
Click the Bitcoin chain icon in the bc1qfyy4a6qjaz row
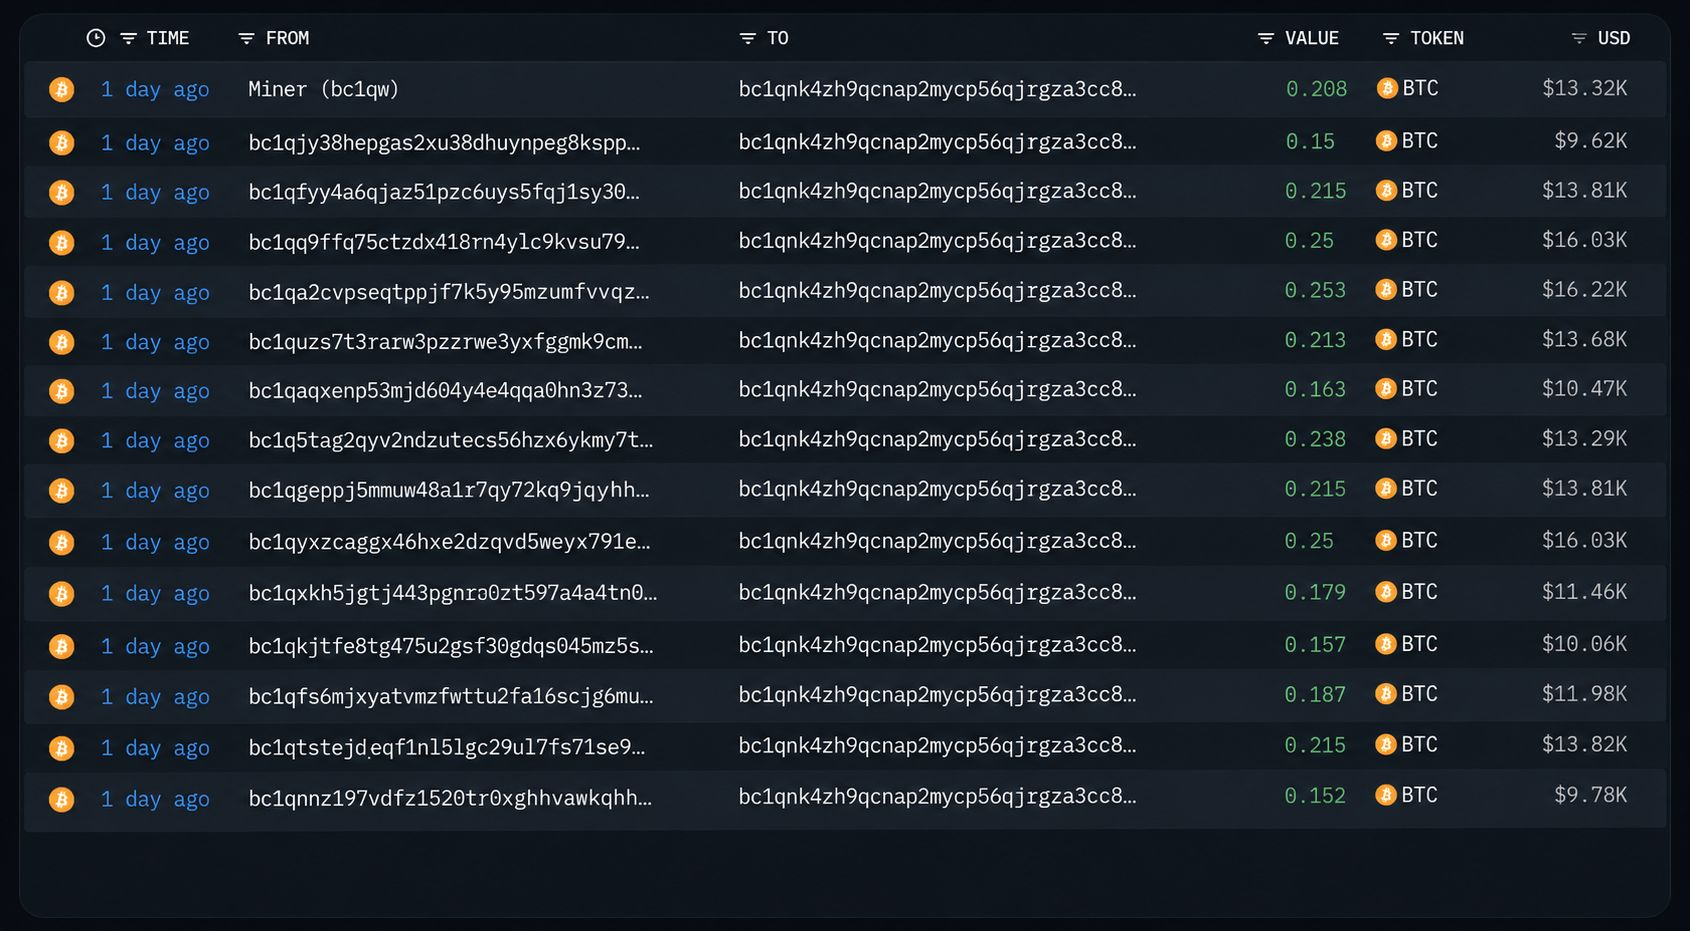coord(62,192)
